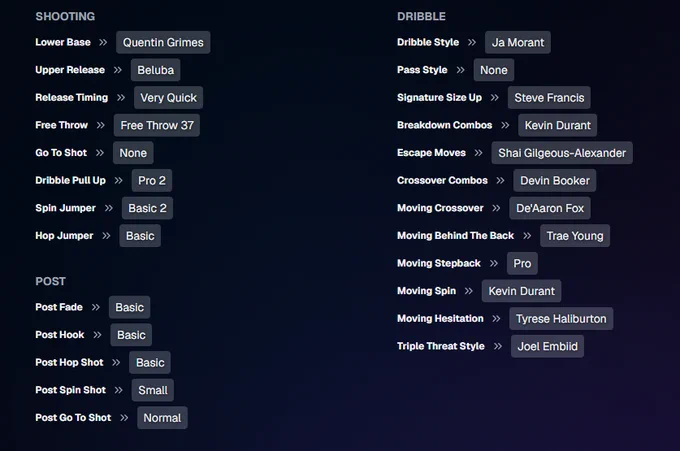Image resolution: width=680 pixels, height=451 pixels.
Task: Click the double chevron after Breakdown Combos
Action: pos(505,125)
